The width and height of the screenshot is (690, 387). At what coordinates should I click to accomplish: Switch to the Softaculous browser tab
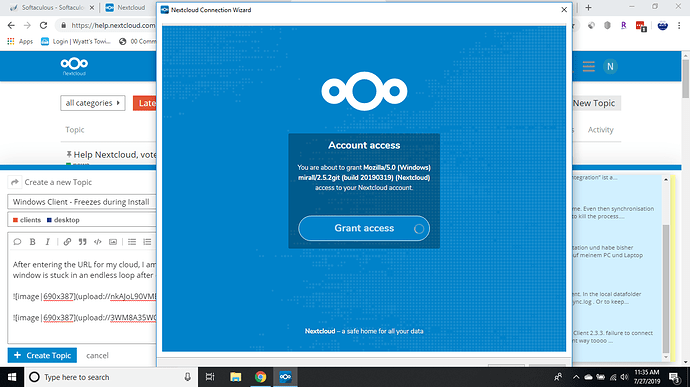coord(52,7)
